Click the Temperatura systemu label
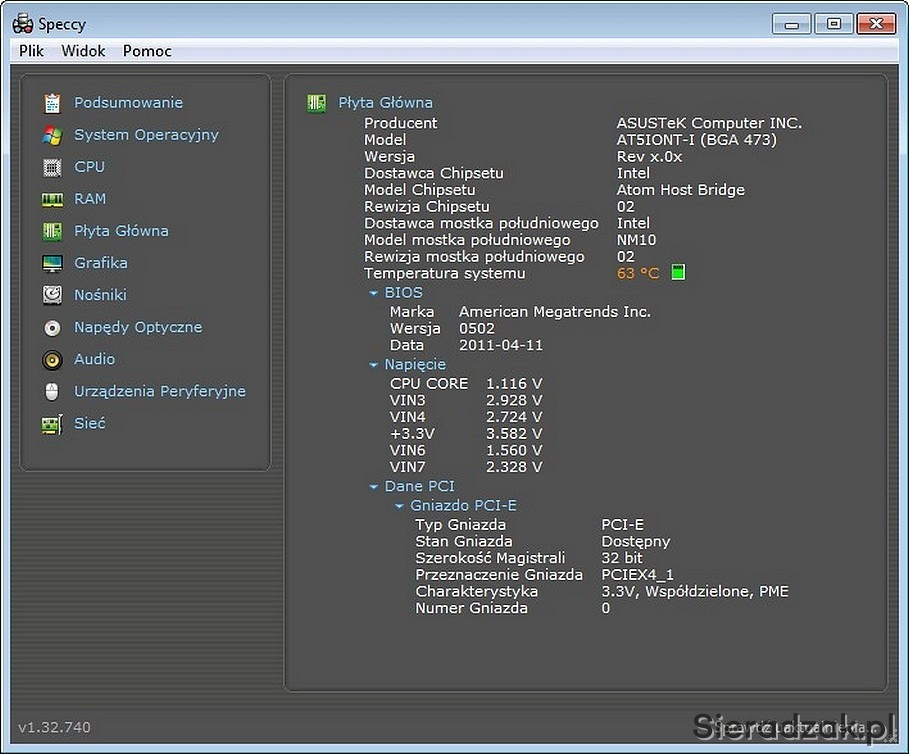Viewport: 909px width, 754px height. 445,273
